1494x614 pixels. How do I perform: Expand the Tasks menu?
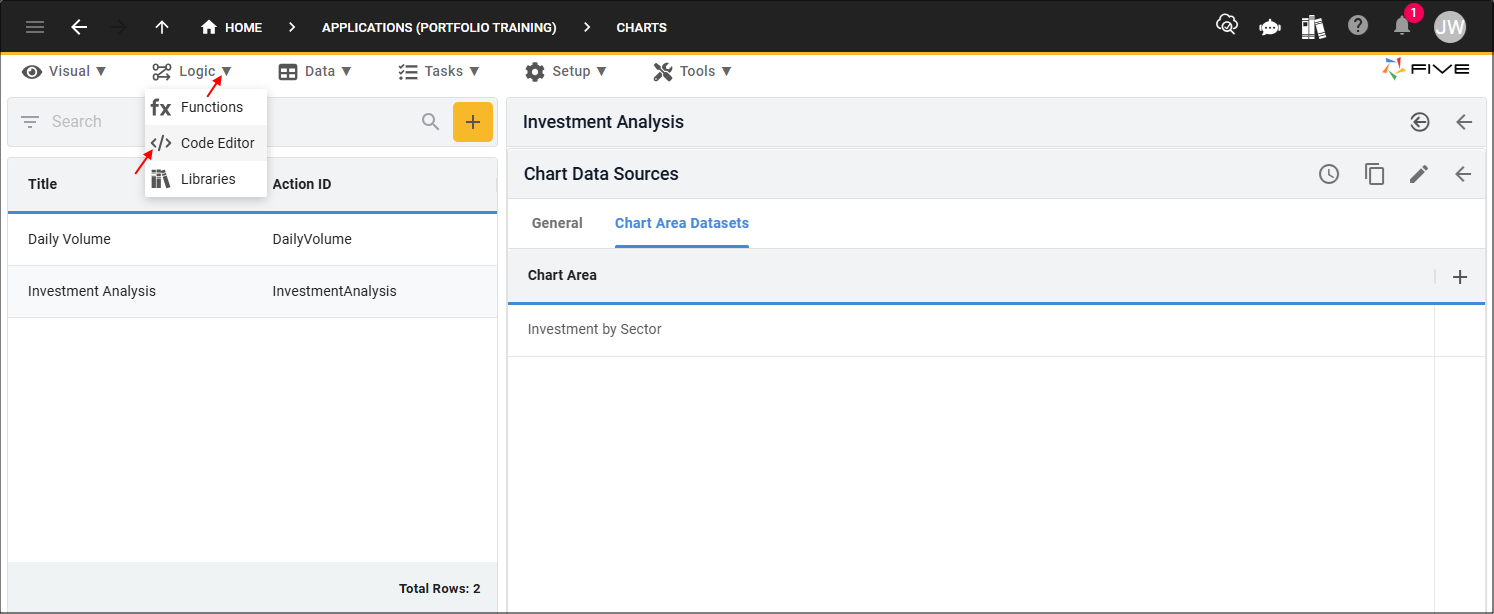tap(439, 71)
